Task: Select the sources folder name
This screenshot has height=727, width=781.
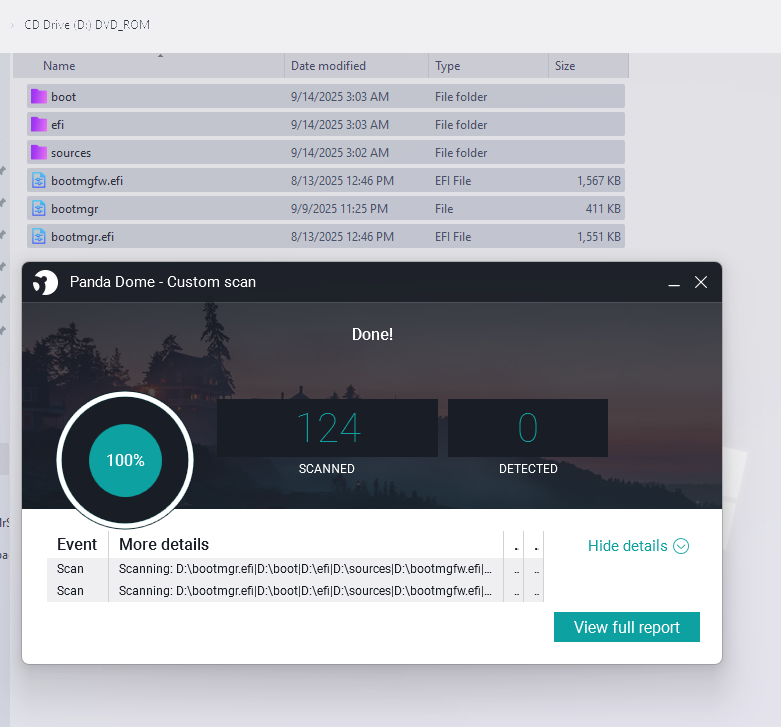Action: click(x=71, y=152)
